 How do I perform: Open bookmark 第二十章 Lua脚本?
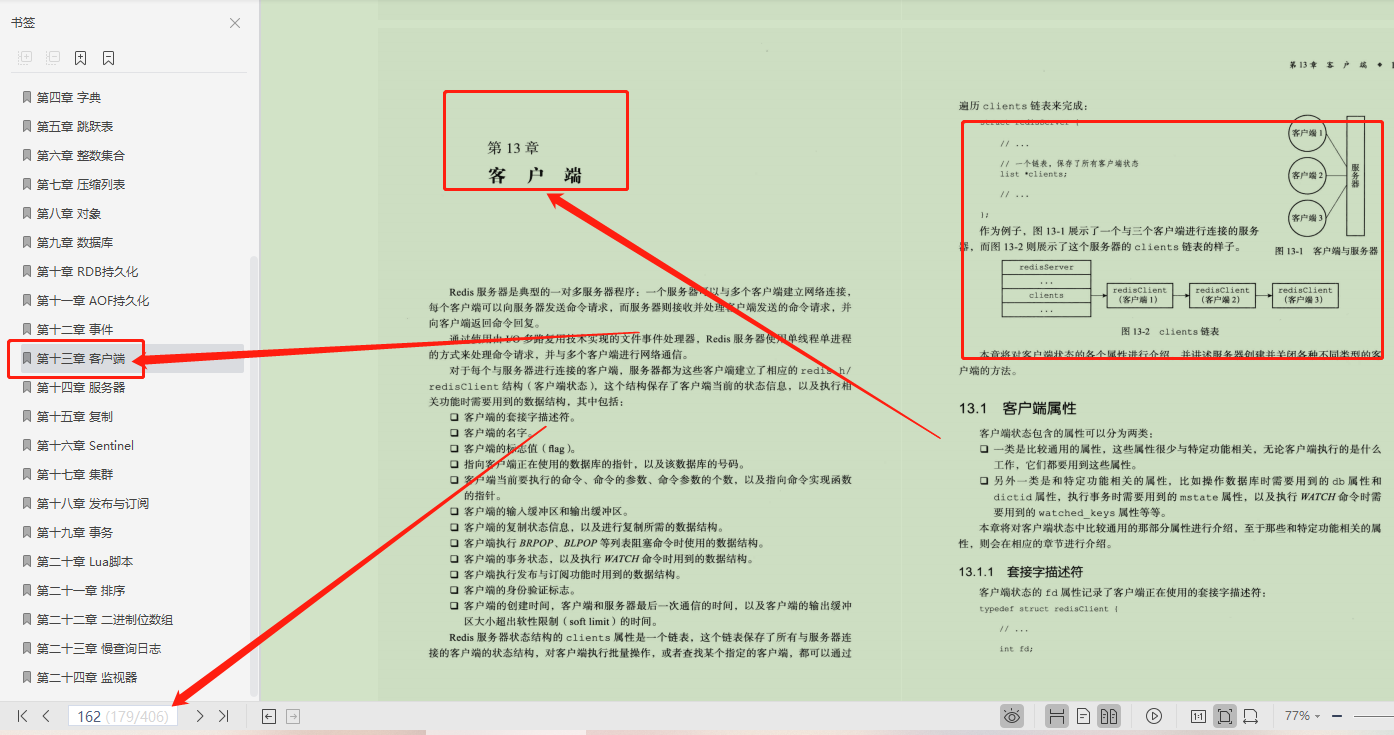[85, 561]
